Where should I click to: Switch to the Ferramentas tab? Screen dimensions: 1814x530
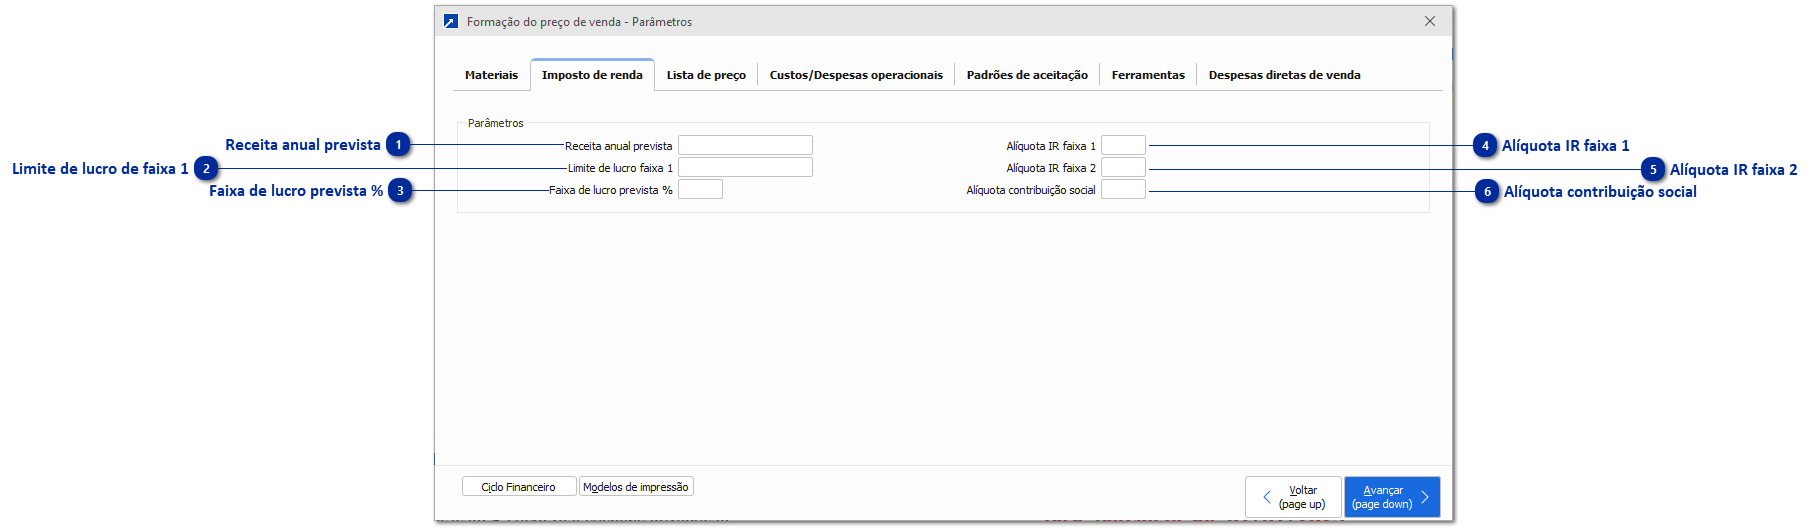tap(1148, 75)
